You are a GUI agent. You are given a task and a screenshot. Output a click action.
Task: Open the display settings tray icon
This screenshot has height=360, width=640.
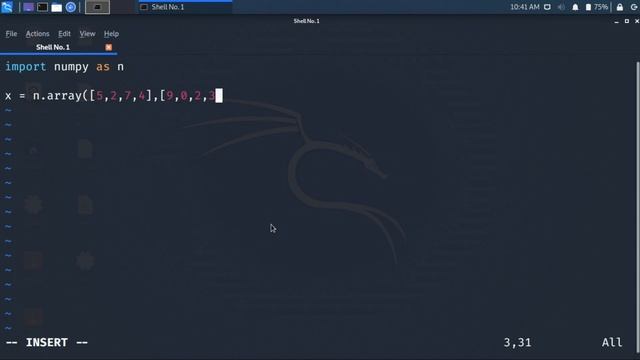pos(547,7)
